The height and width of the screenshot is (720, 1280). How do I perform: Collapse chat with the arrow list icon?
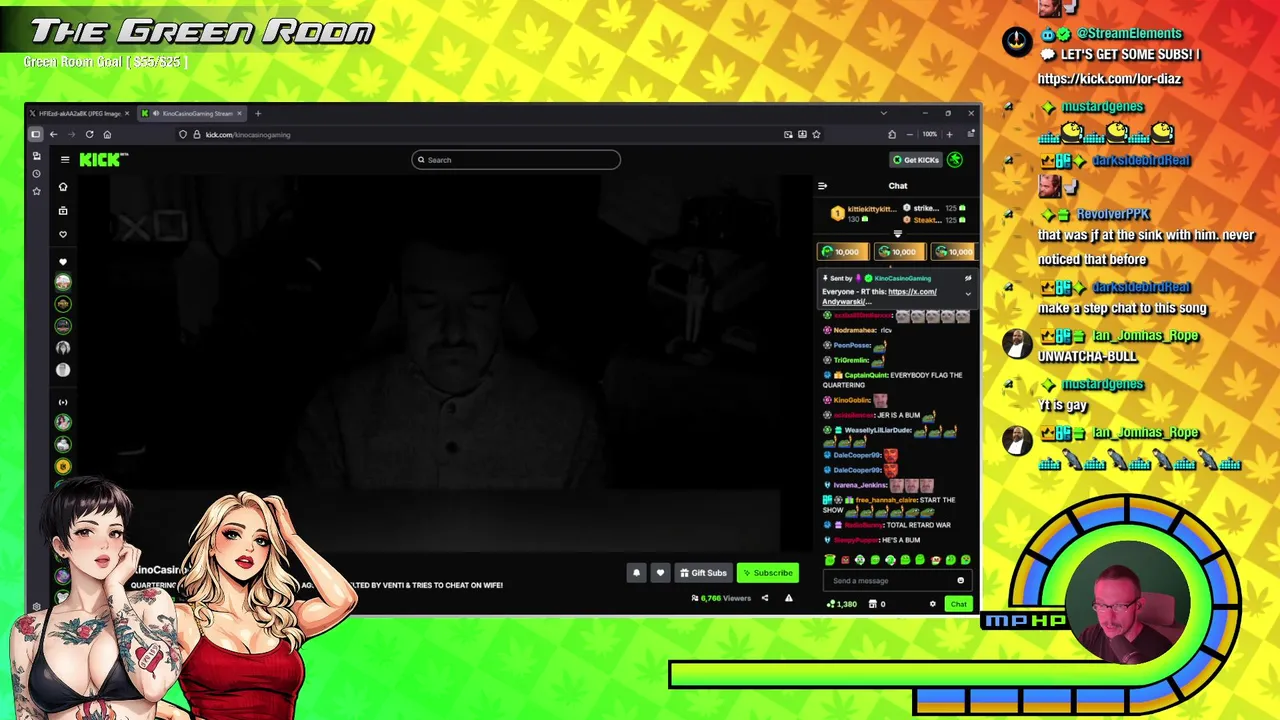click(822, 186)
